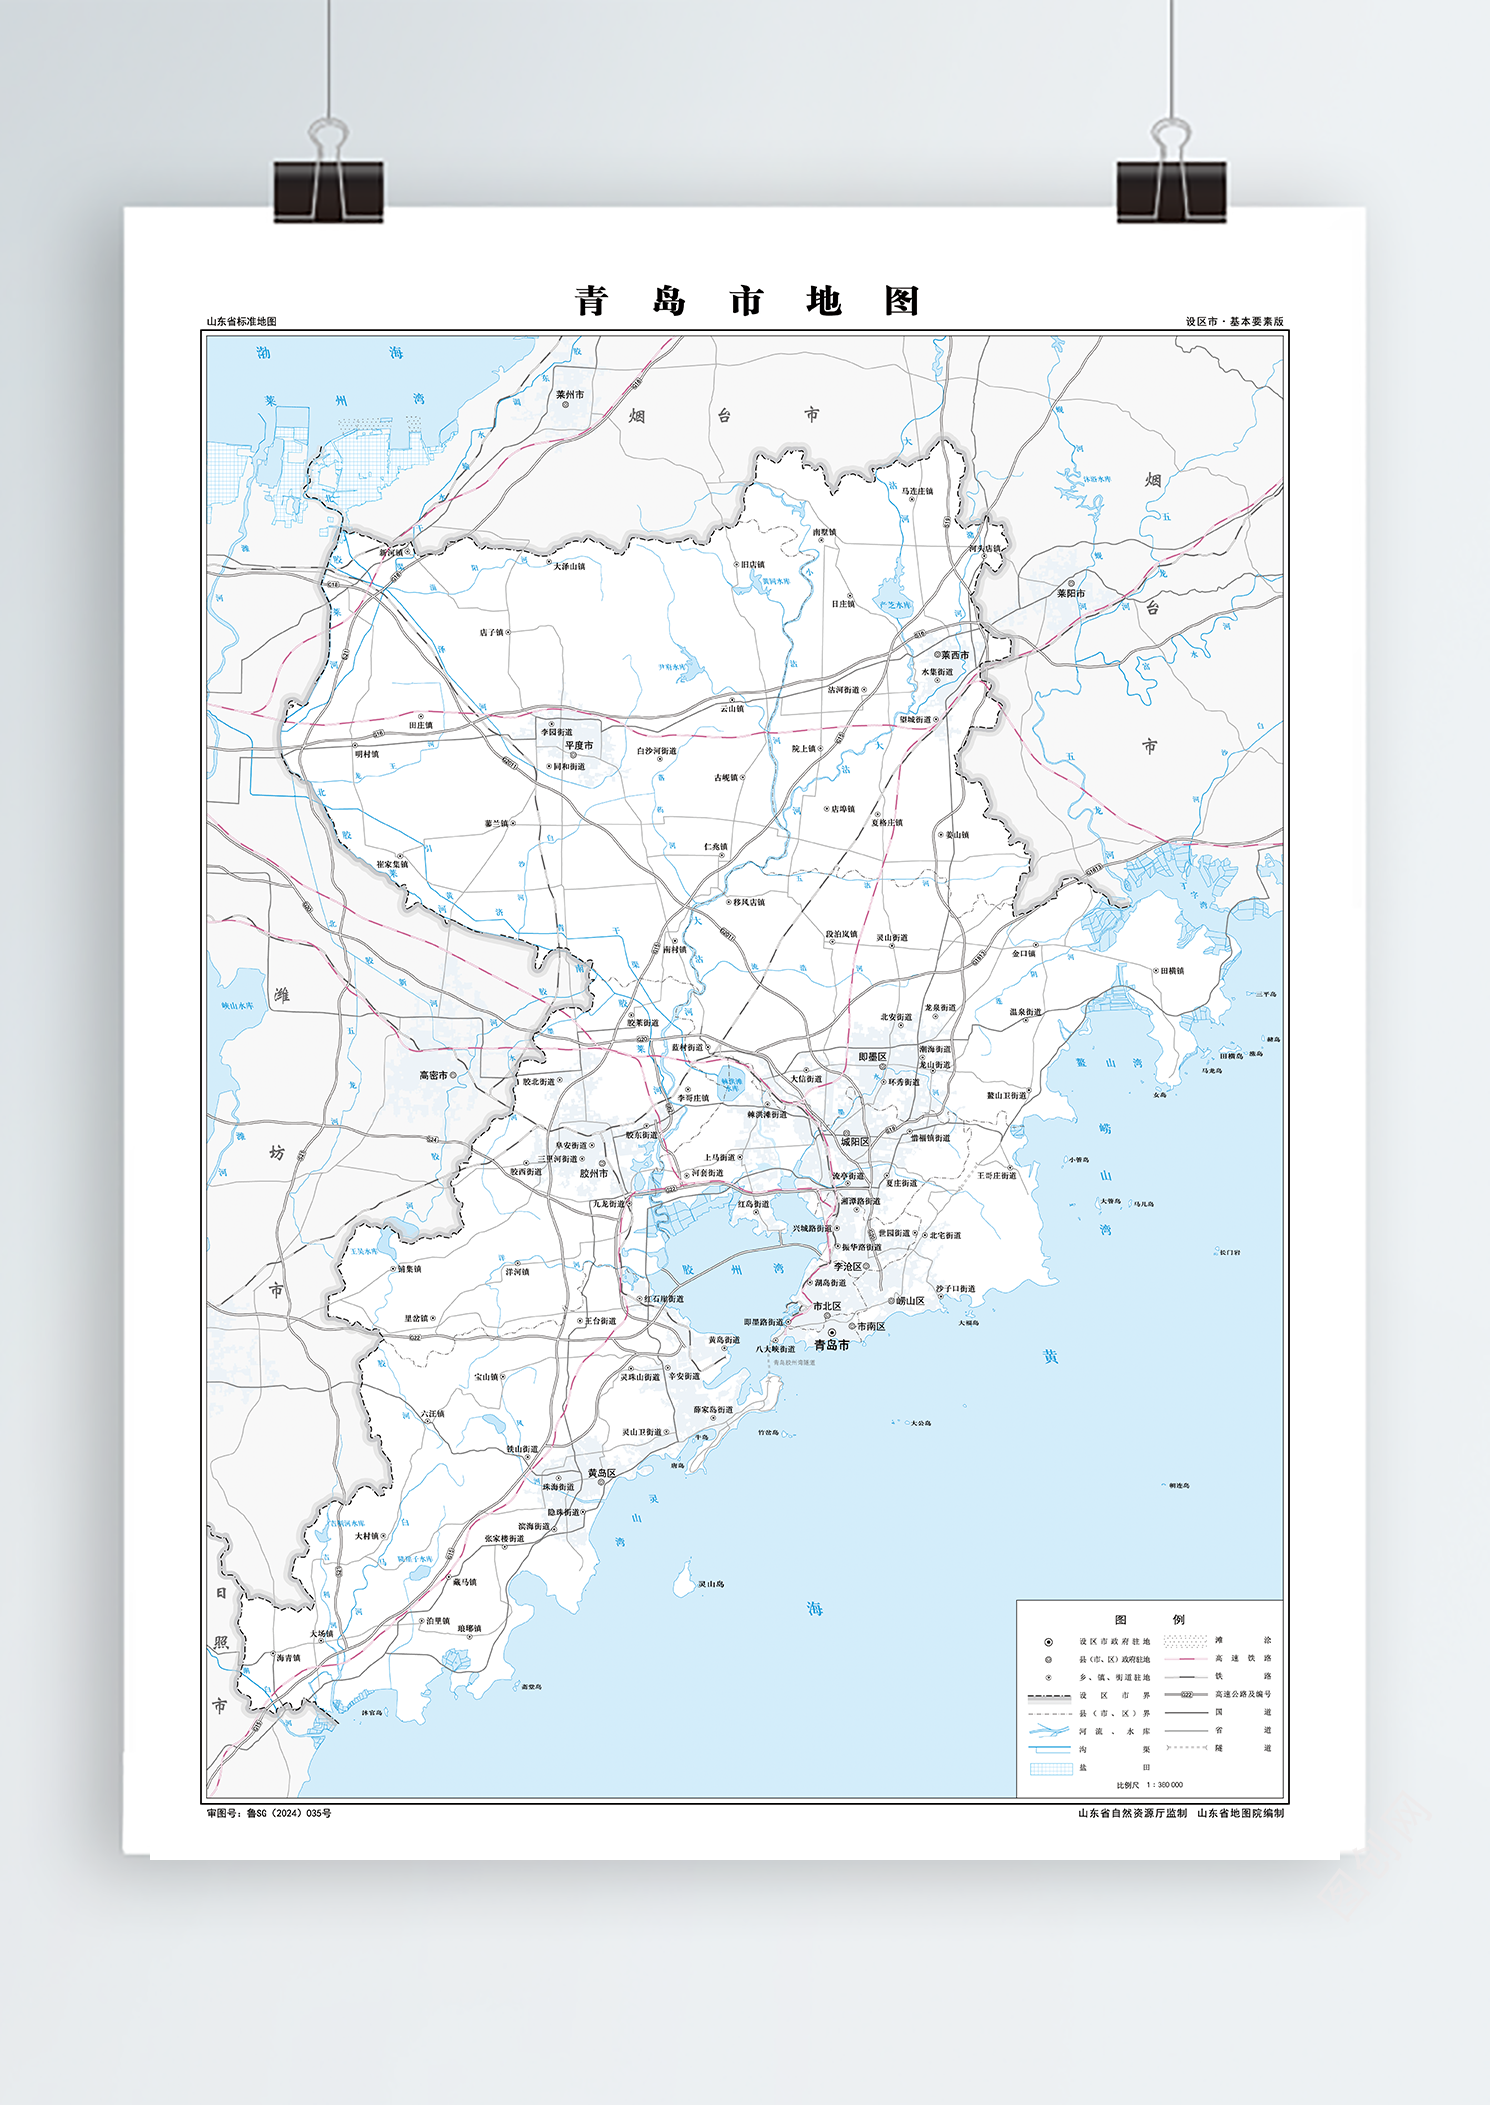This screenshot has height=2105, width=1490.
Task: Click the 市南区 district seat marker
Action: coord(852,1326)
